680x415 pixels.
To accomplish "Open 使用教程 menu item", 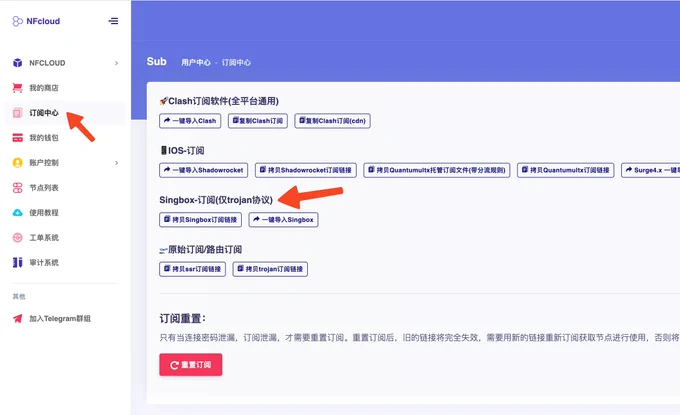I will coord(65,212).
